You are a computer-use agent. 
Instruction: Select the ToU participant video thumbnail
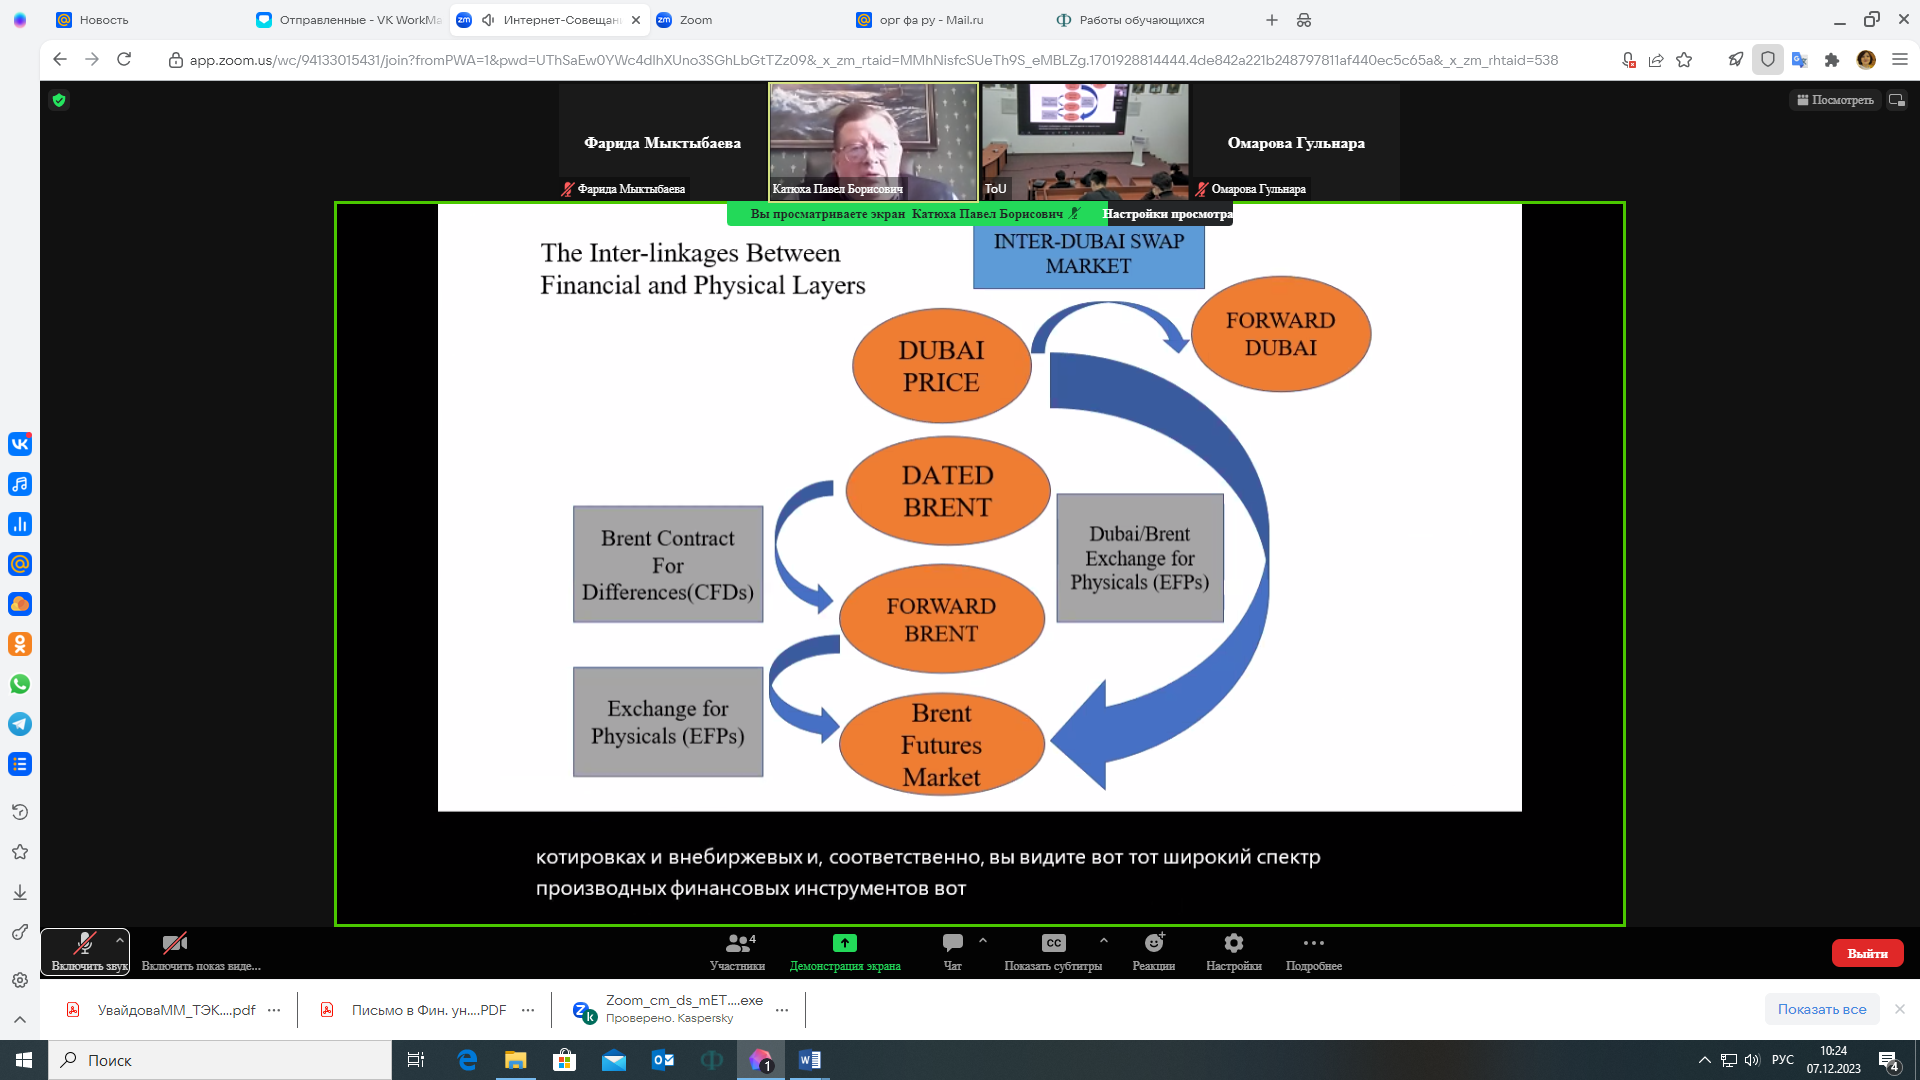click(x=1086, y=140)
